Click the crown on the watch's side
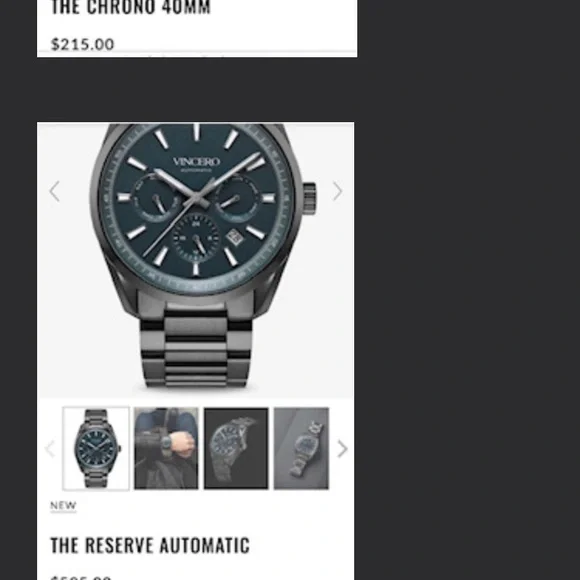 pos(310,198)
